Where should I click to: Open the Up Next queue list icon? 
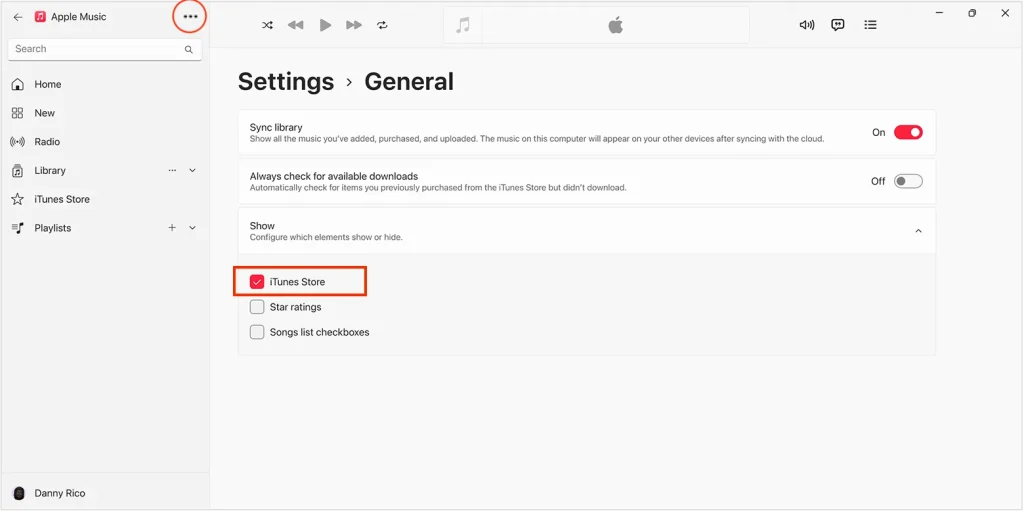coord(870,25)
